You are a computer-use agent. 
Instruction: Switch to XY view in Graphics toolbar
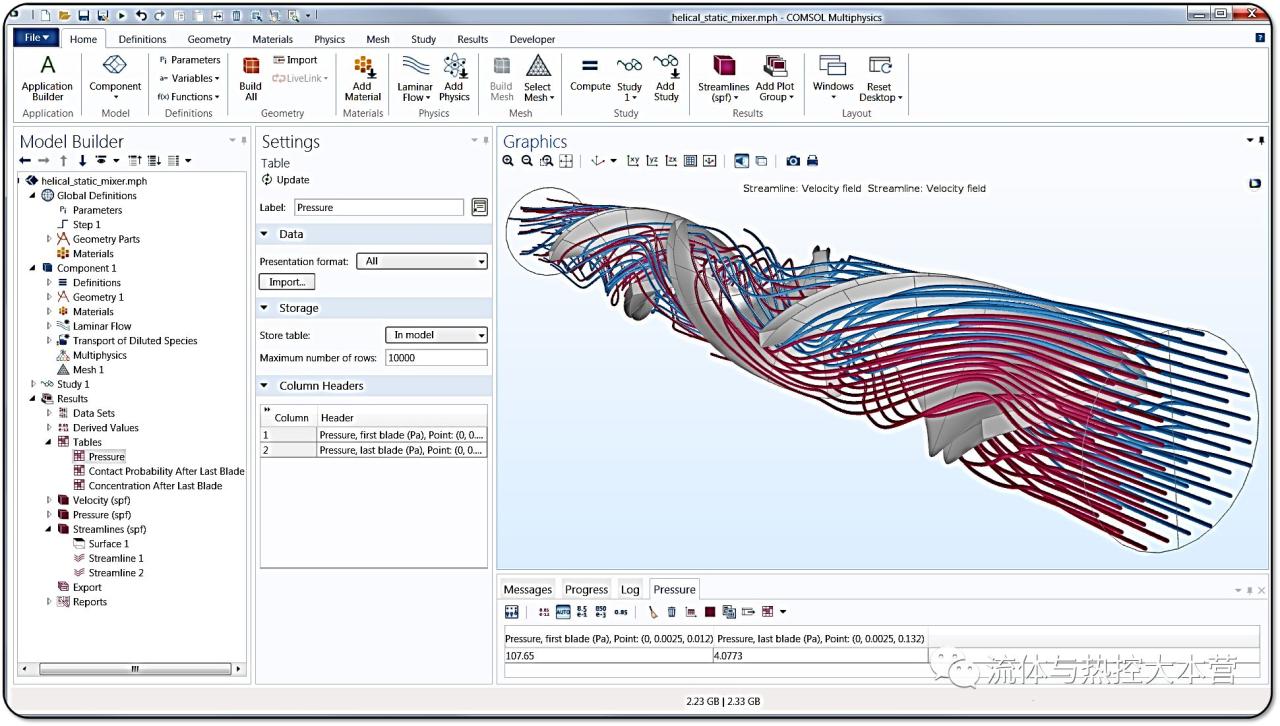(633, 161)
